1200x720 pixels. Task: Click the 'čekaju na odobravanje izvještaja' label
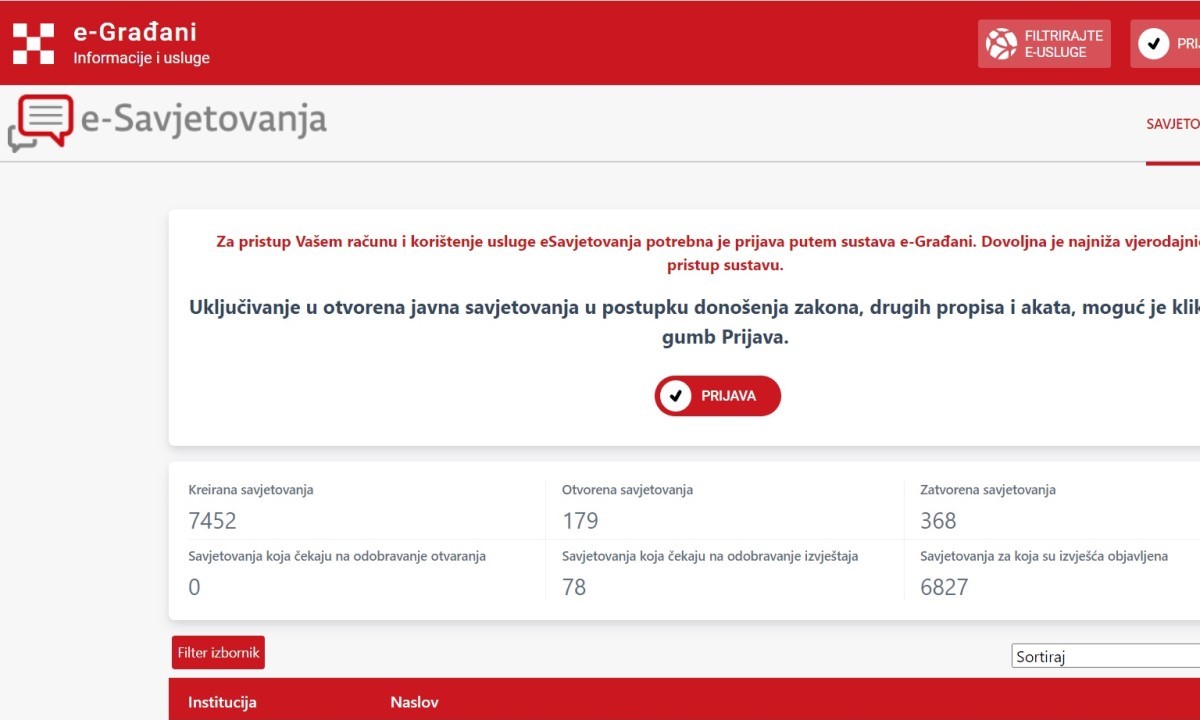coord(710,556)
